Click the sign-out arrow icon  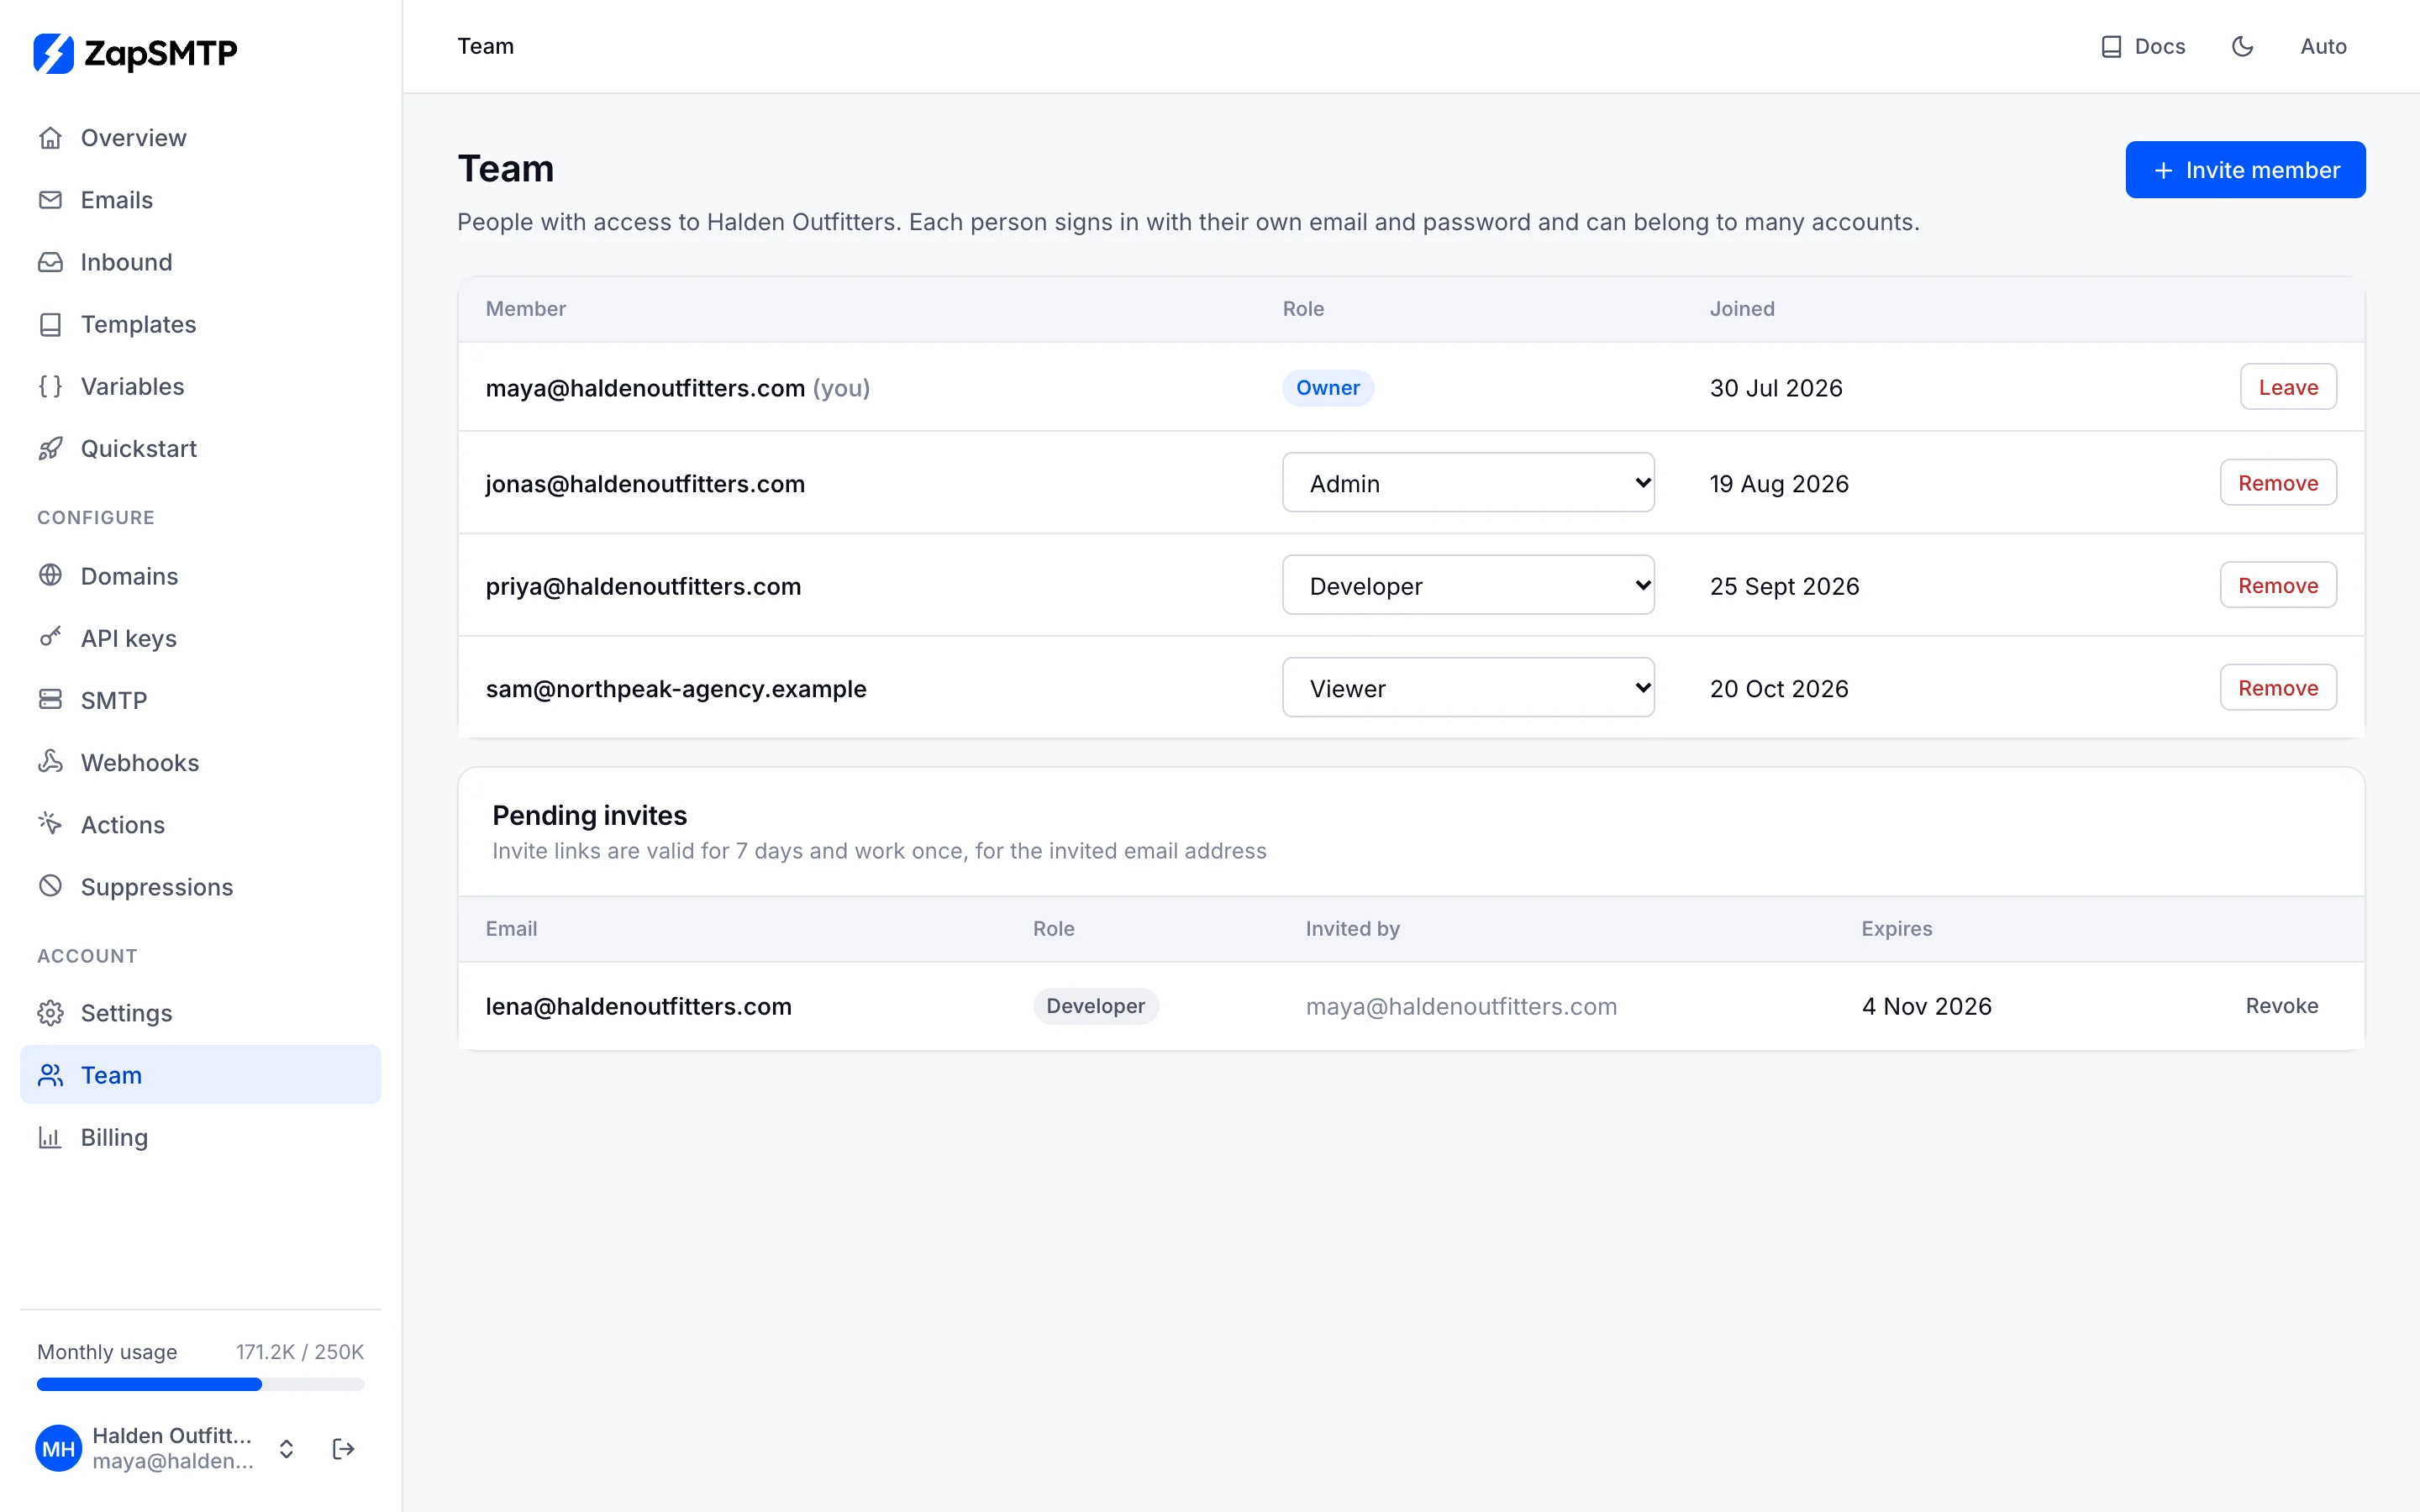coord(343,1449)
